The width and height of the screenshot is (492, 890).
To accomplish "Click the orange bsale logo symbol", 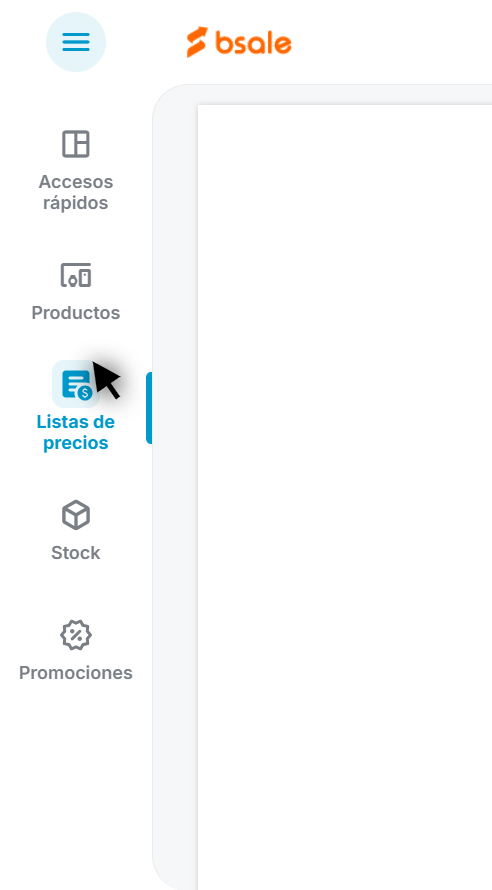I will (197, 42).
